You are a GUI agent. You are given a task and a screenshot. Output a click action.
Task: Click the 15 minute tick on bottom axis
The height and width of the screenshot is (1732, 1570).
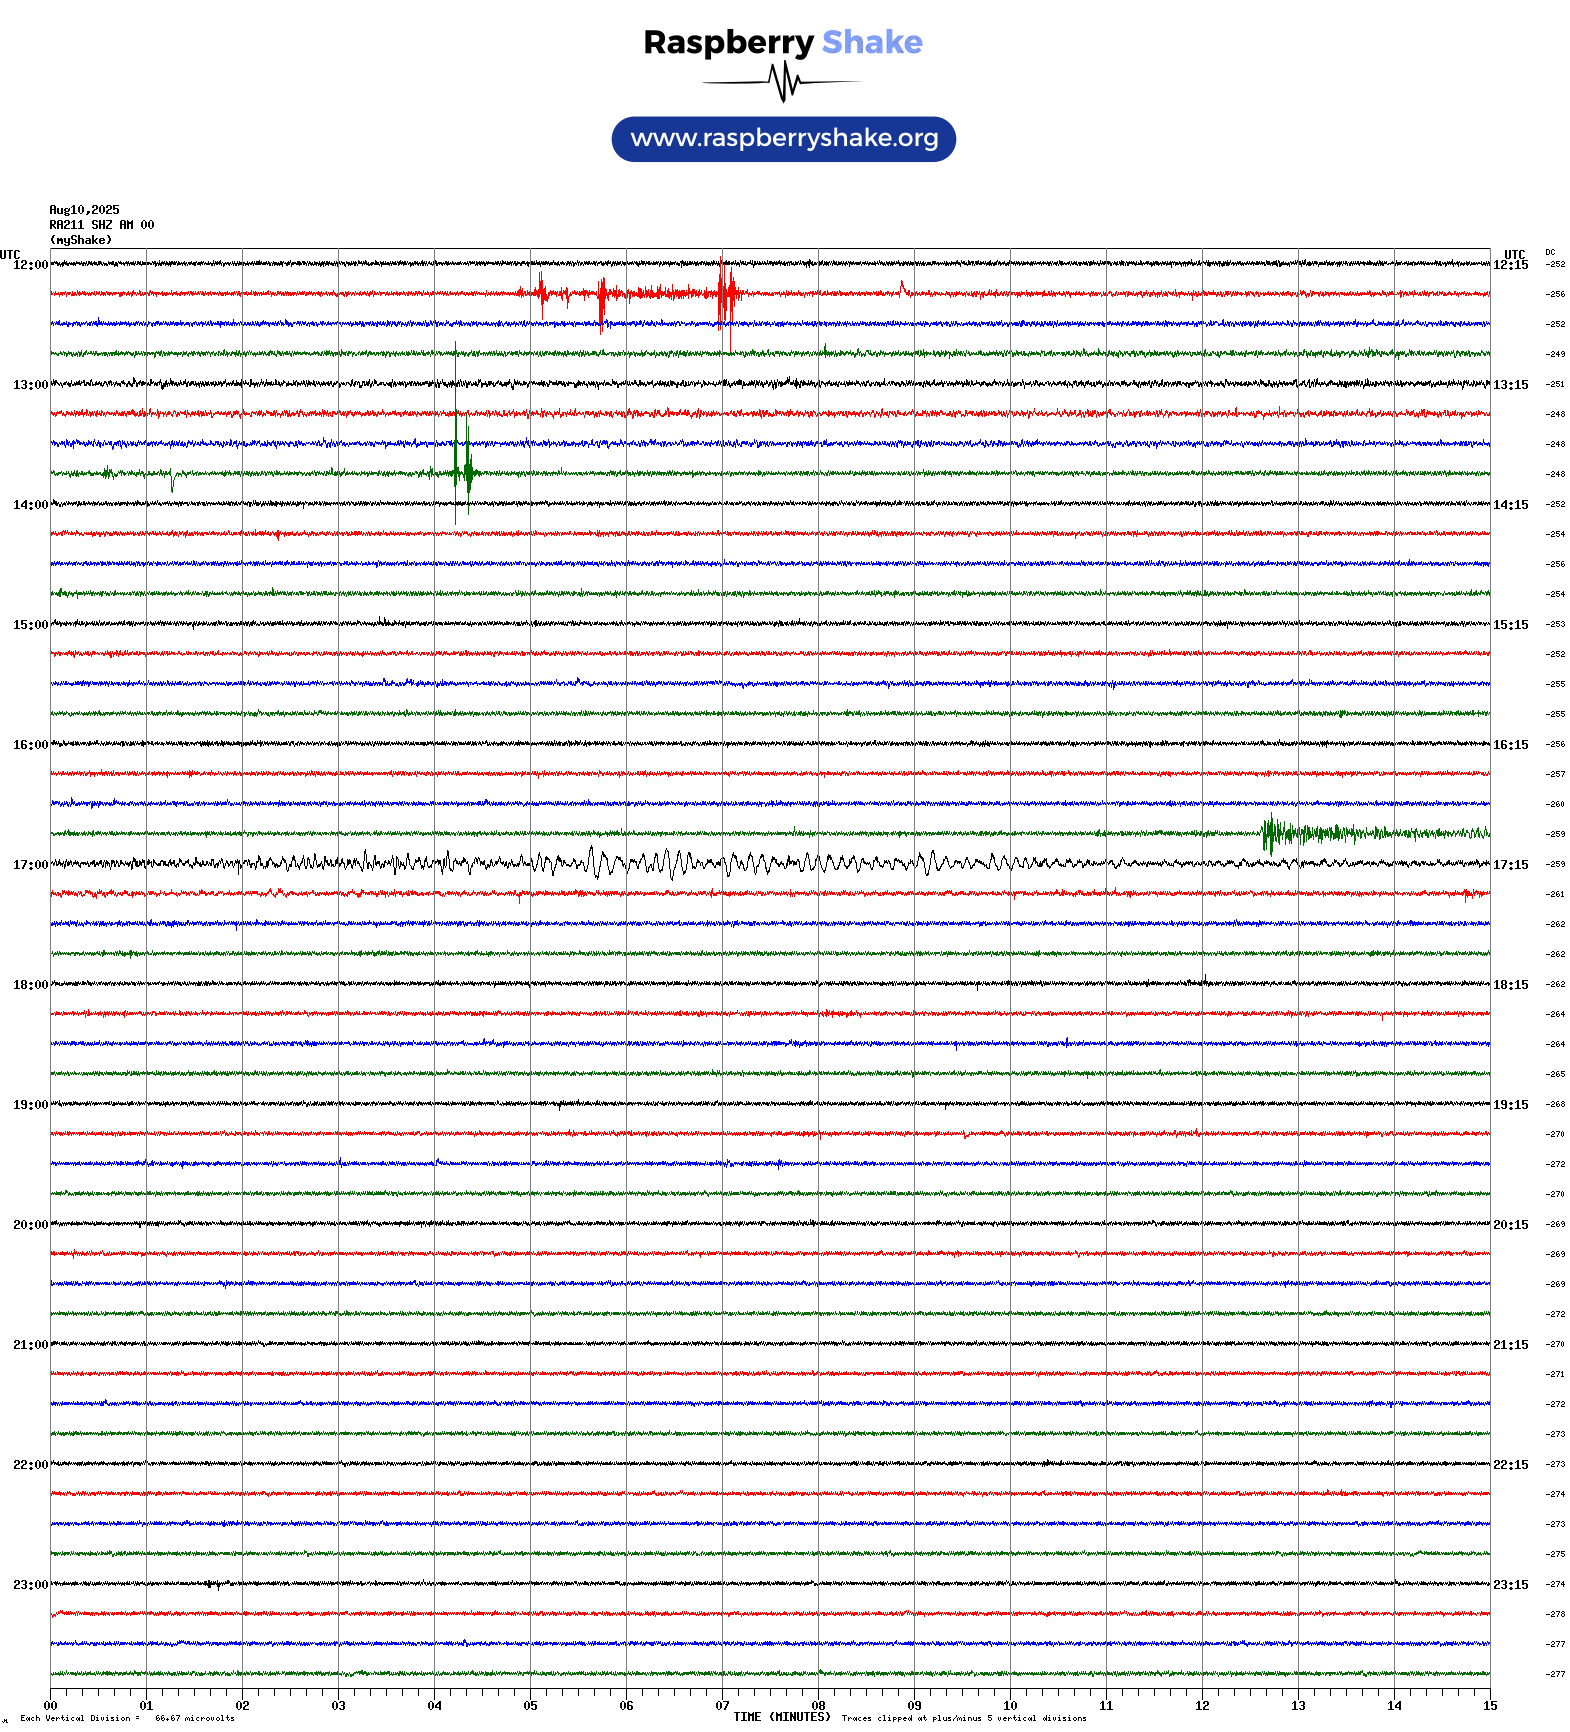tap(1489, 1706)
